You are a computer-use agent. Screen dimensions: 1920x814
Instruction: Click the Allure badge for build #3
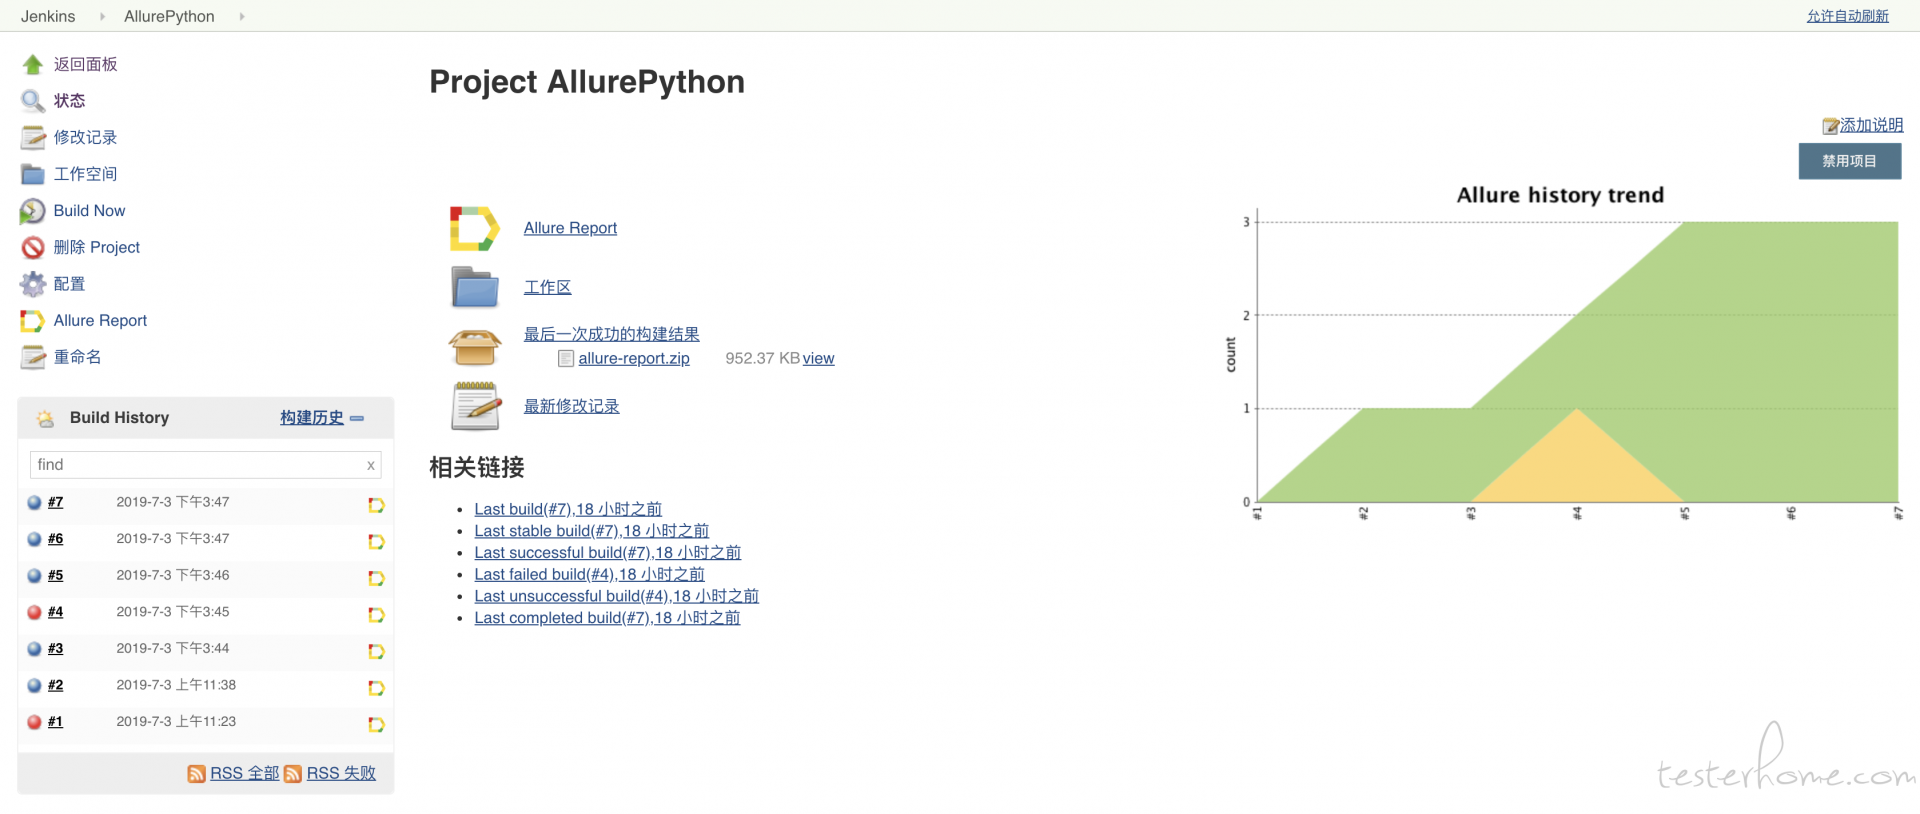(x=376, y=651)
